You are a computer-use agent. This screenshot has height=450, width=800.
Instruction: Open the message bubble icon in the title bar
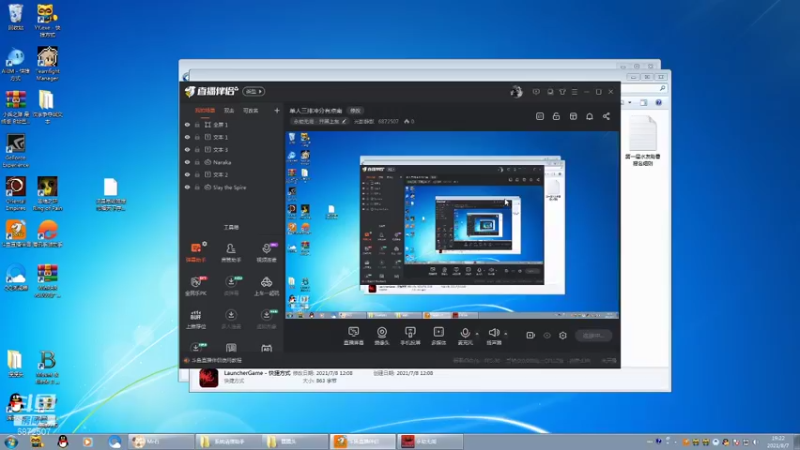point(536,92)
